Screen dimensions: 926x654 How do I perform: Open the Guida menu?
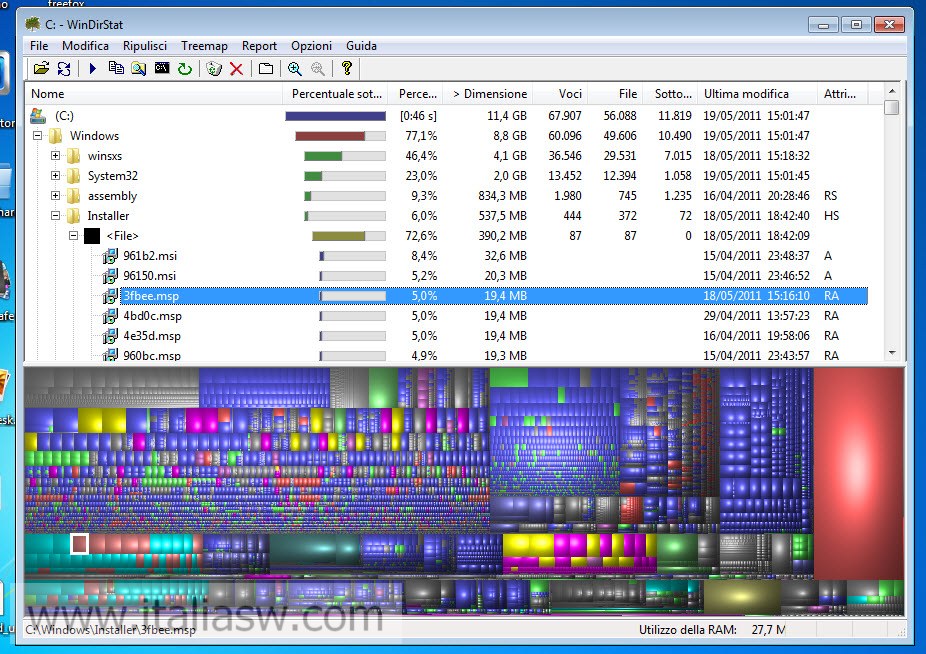(361, 45)
